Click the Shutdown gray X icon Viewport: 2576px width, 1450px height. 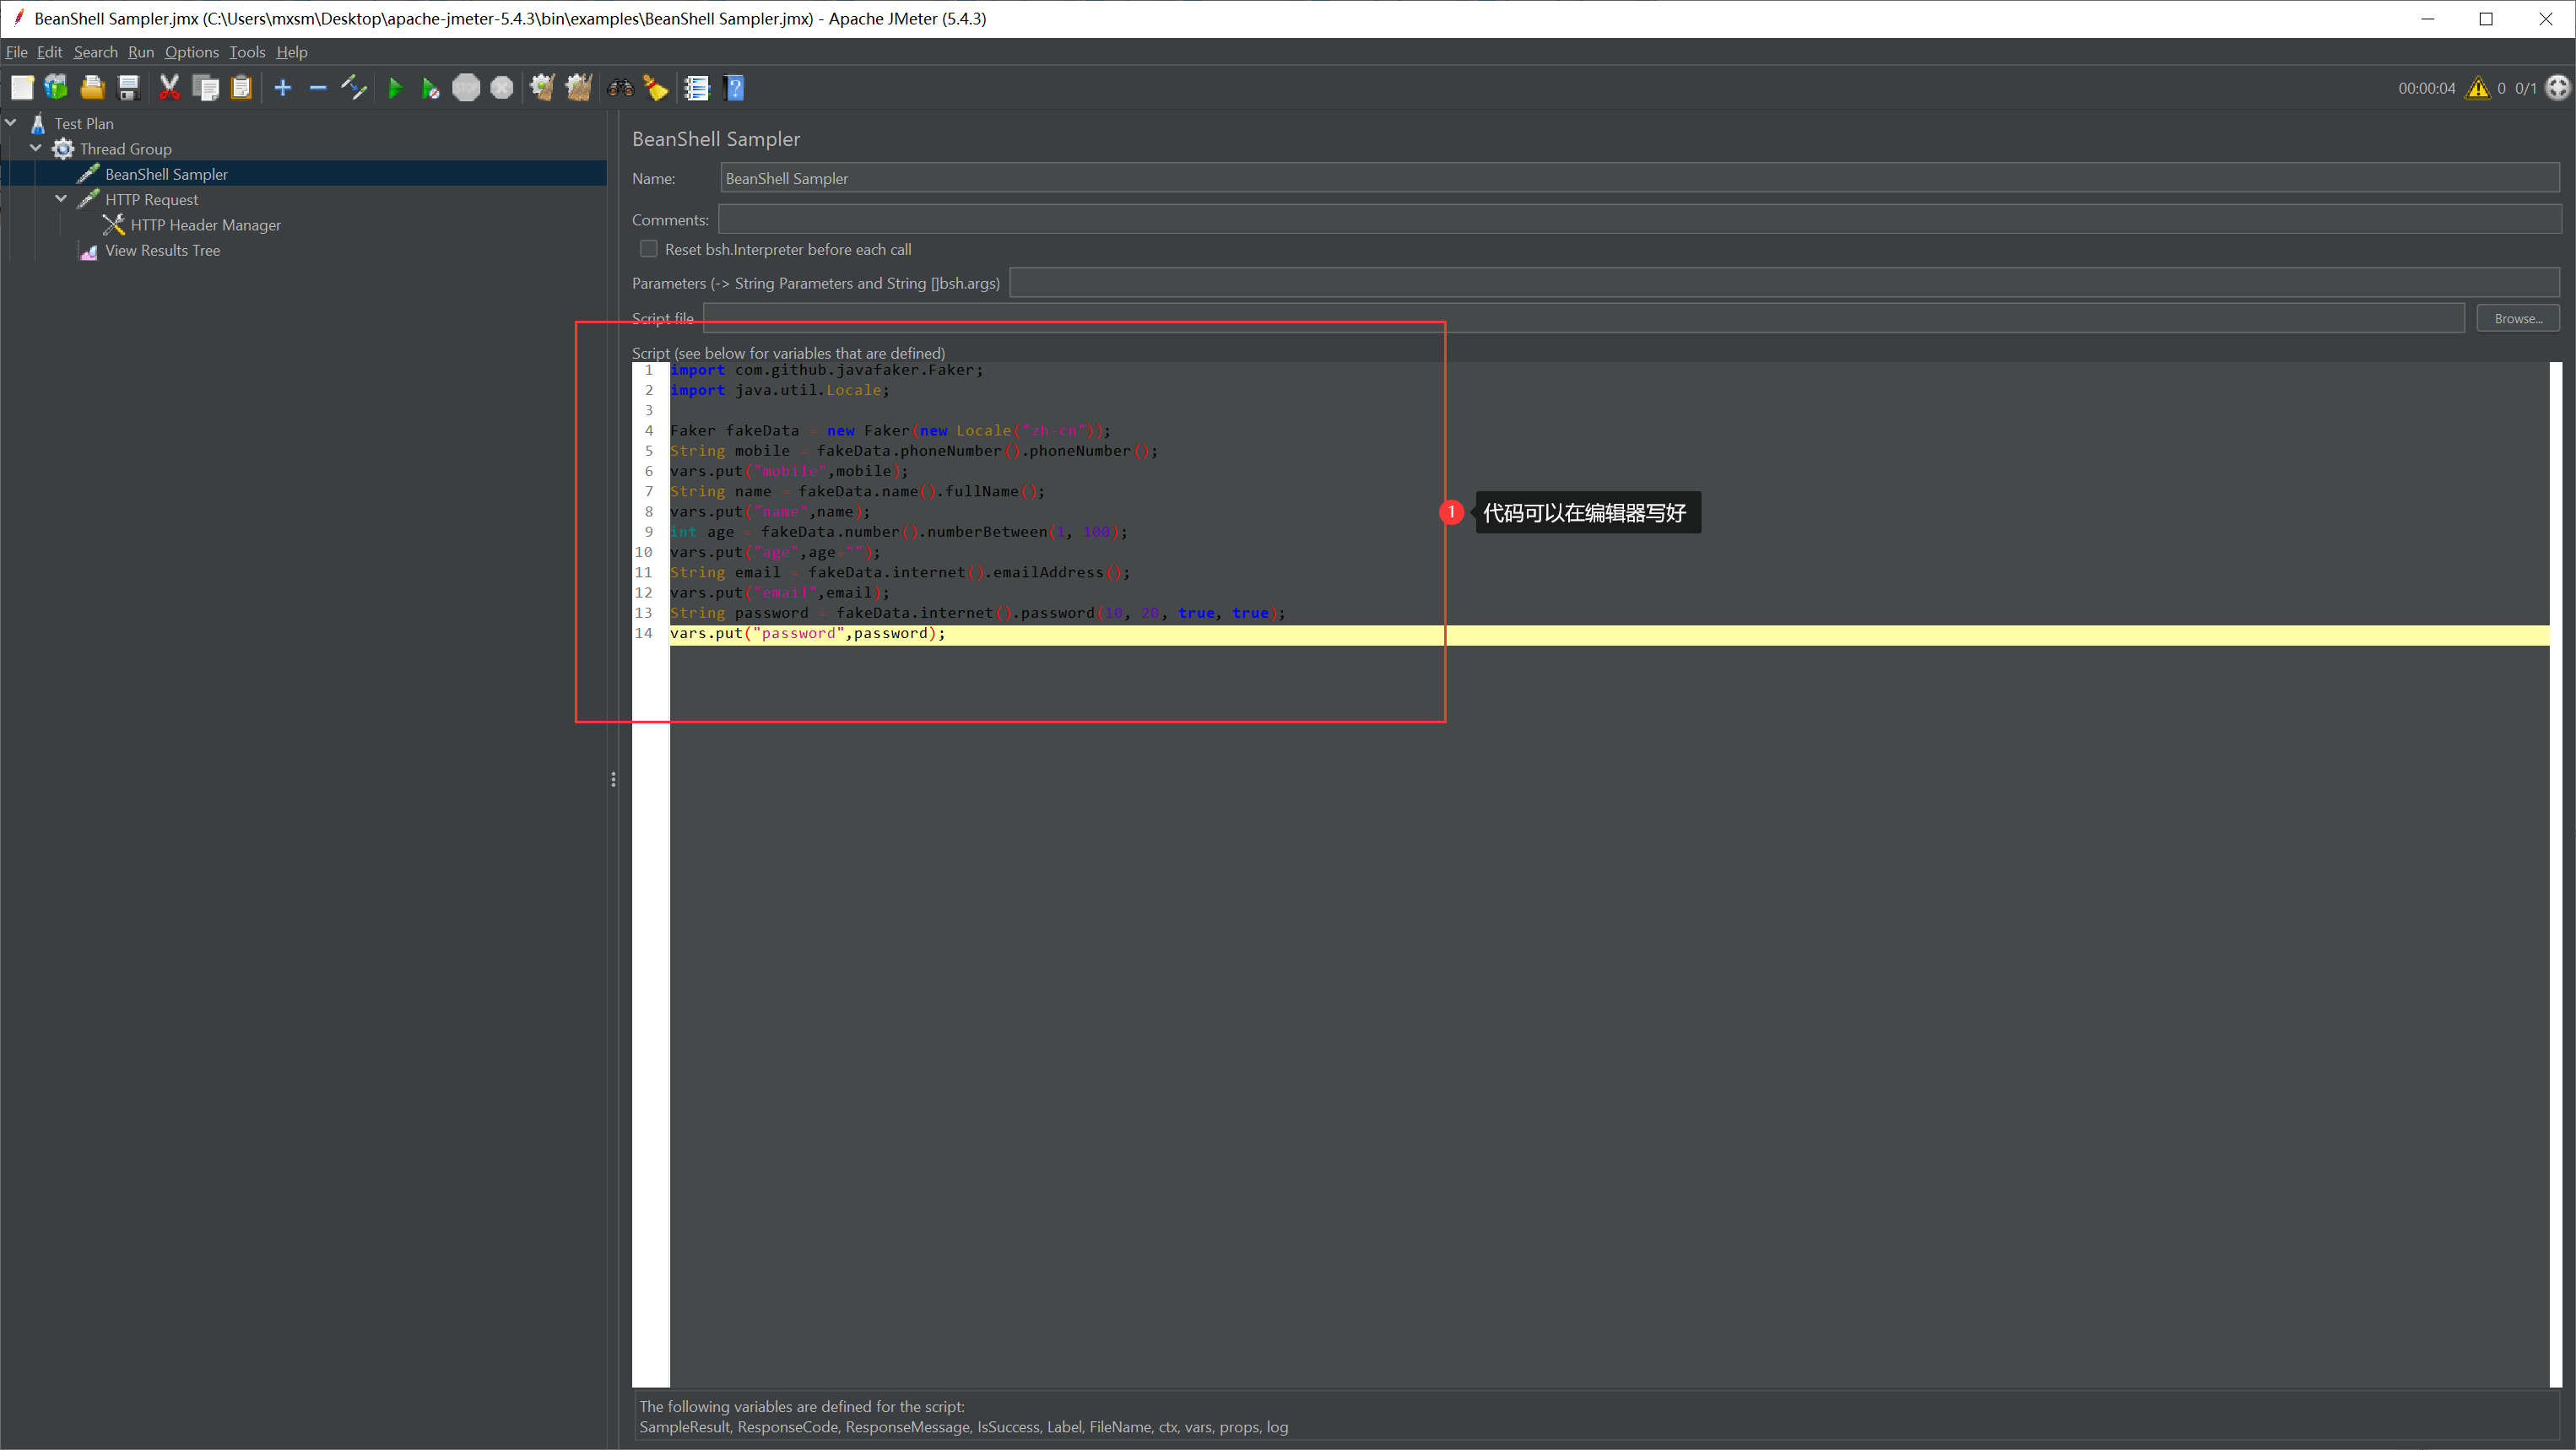tap(502, 88)
